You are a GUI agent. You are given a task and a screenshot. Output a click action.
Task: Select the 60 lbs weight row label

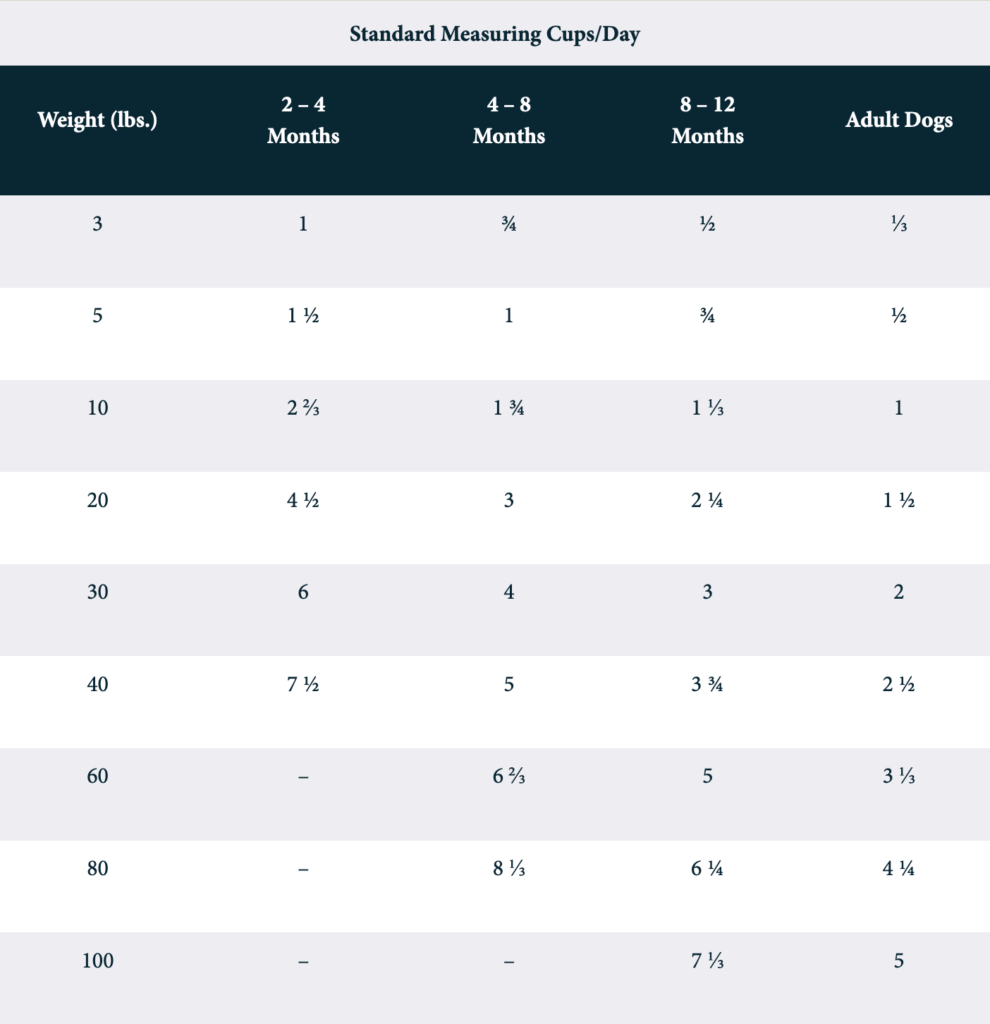point(97,777)
